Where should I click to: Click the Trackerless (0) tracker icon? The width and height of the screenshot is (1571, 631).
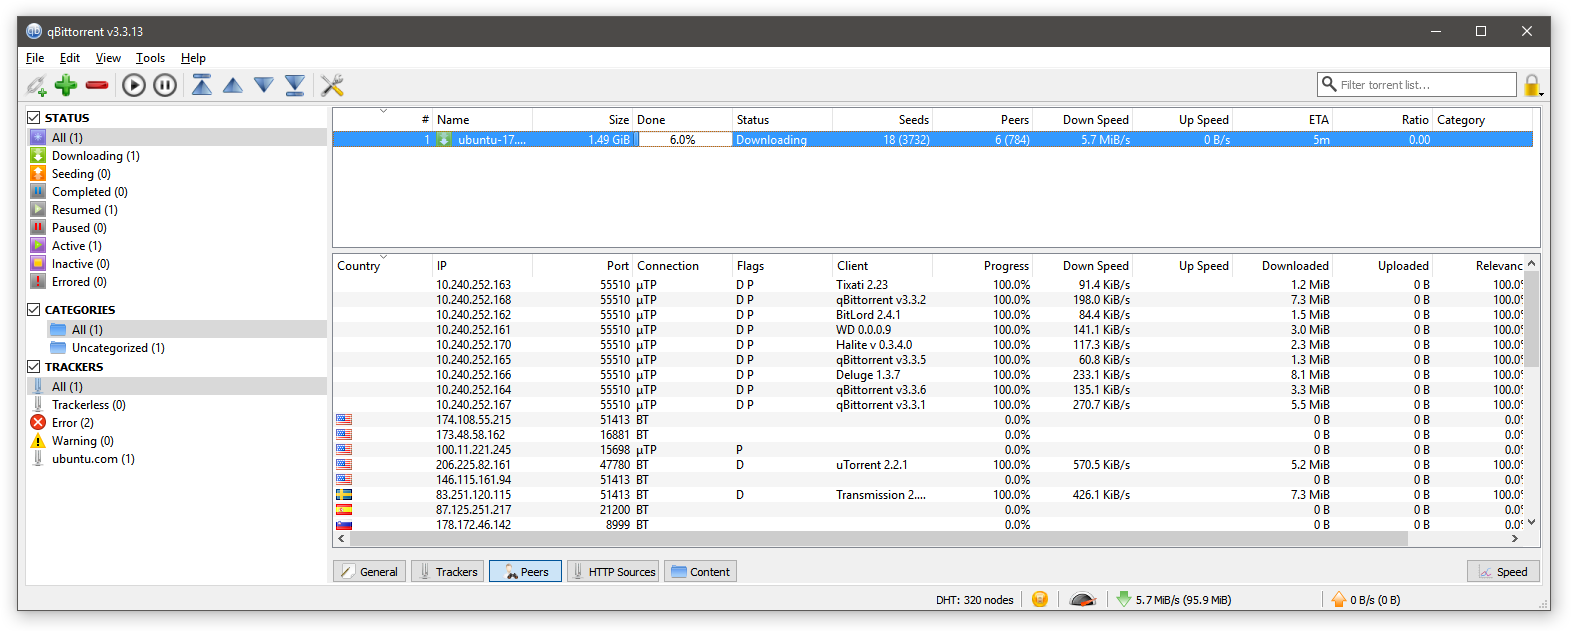(38, 404)
